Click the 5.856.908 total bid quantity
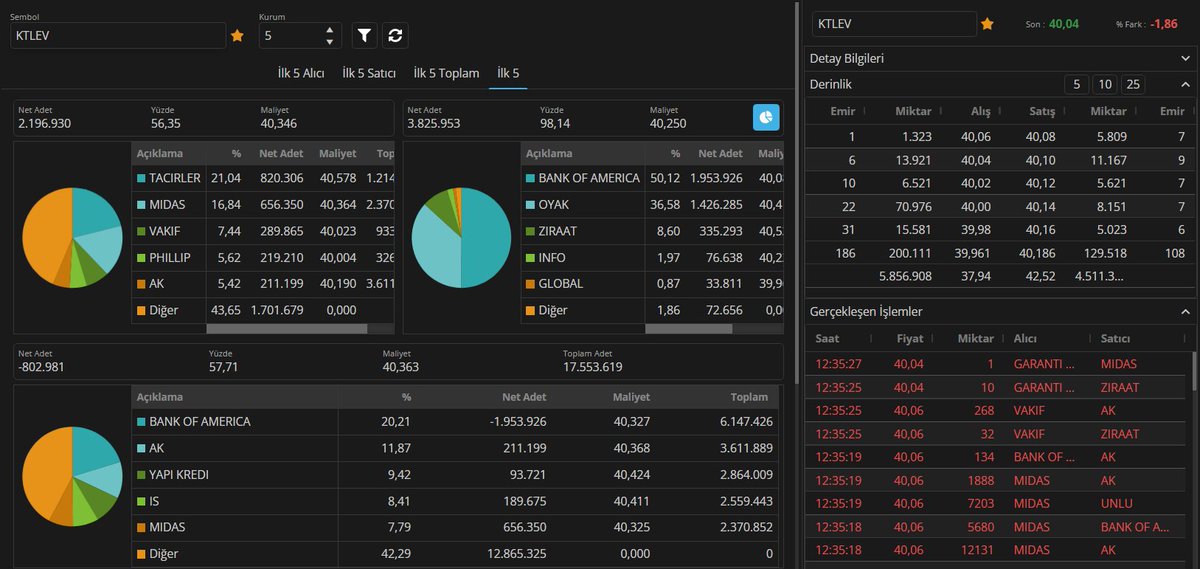This screenshot has height=569, width=1200. (x=905, y=275)
